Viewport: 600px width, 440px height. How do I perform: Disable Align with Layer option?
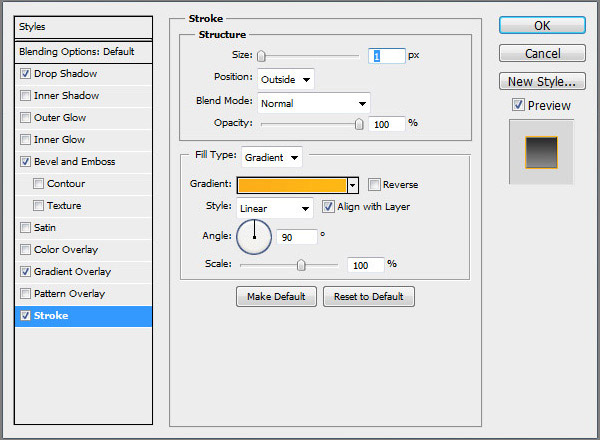click(328, 207)
